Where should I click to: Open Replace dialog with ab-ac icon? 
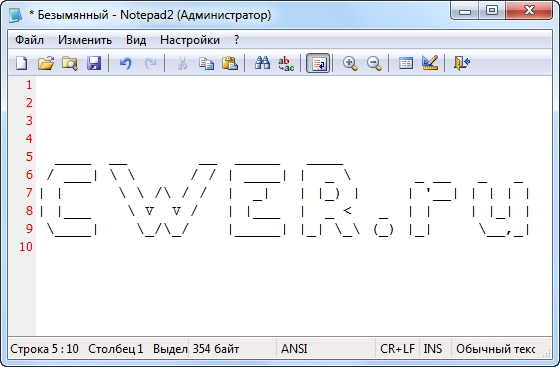[286, 63]
